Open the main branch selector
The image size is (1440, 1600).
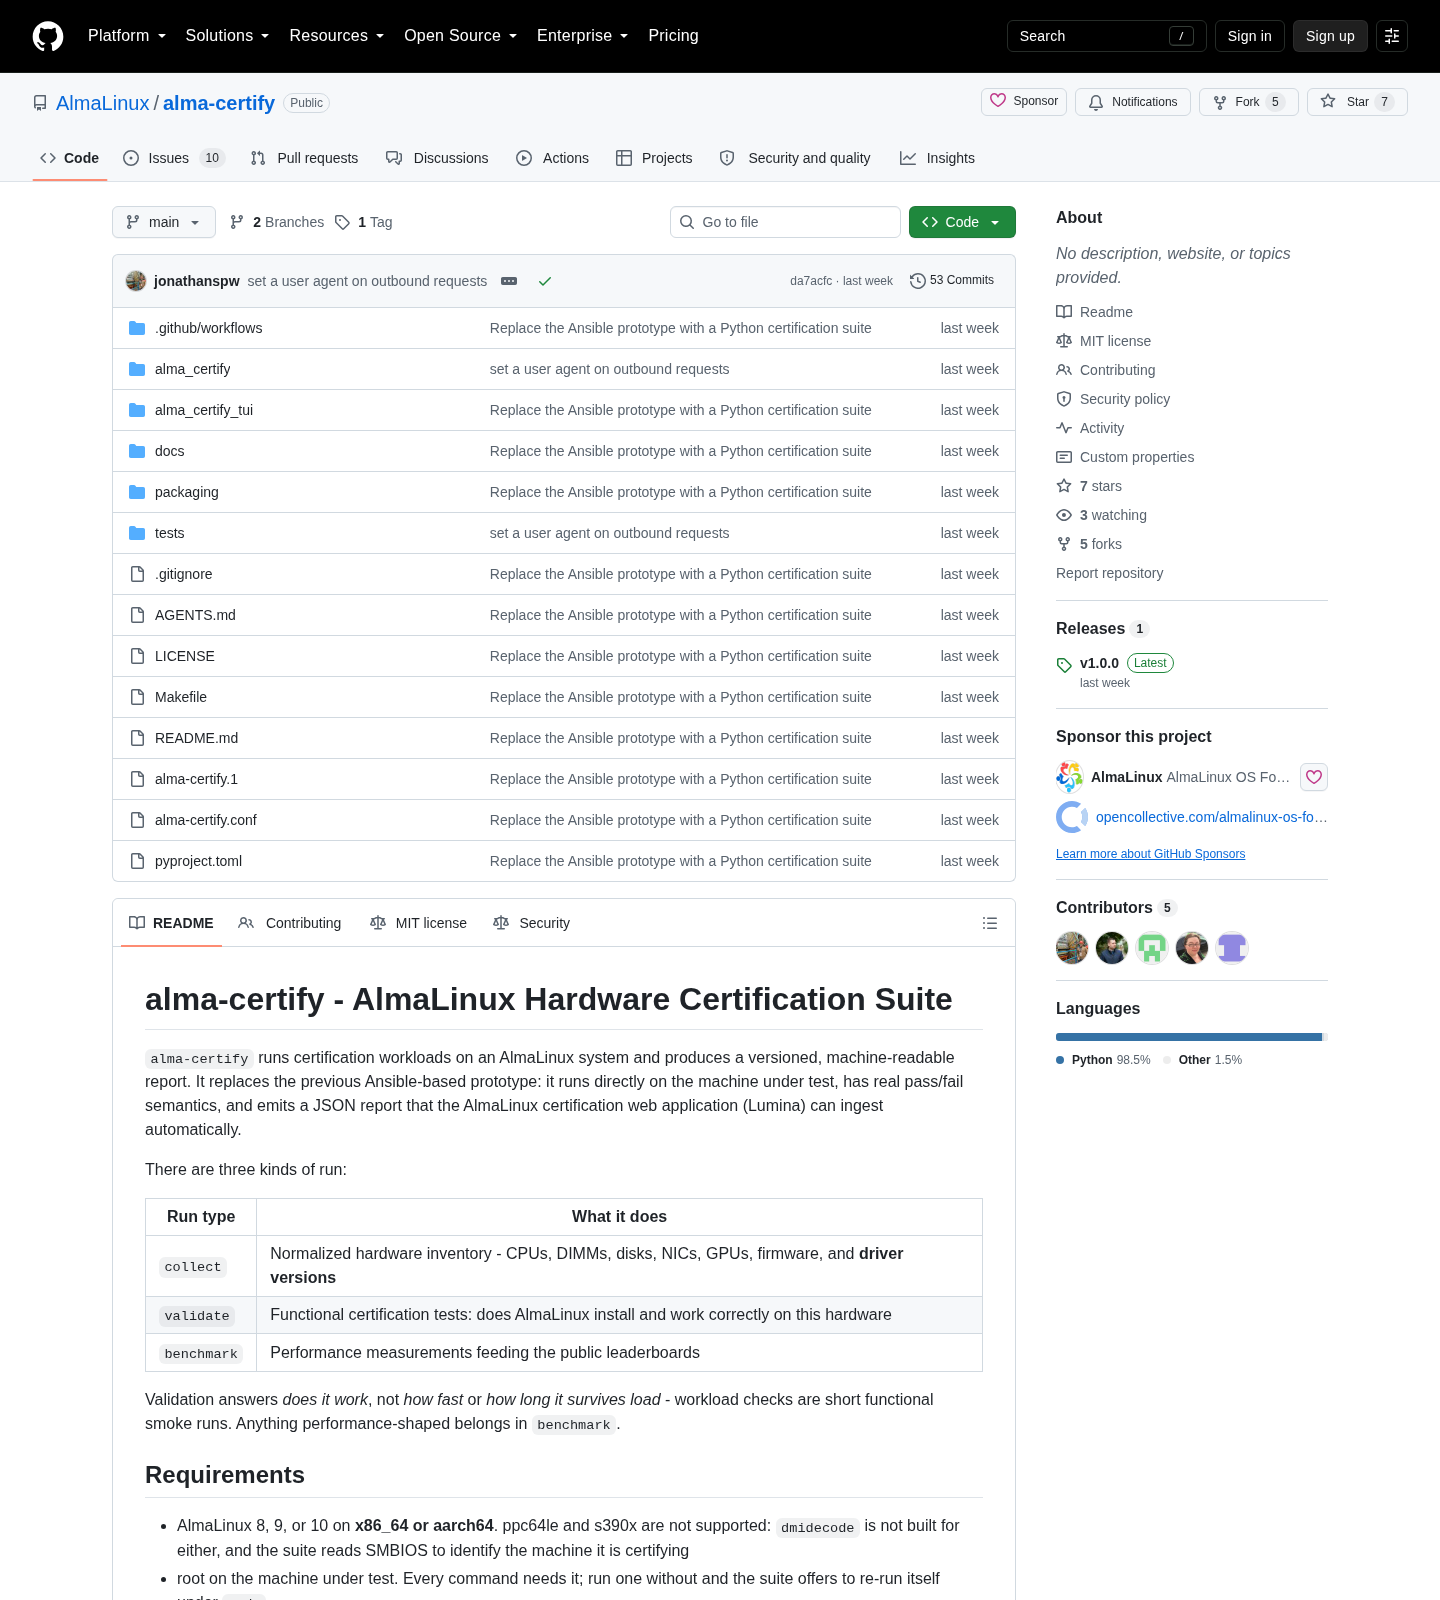click(164, 222)
